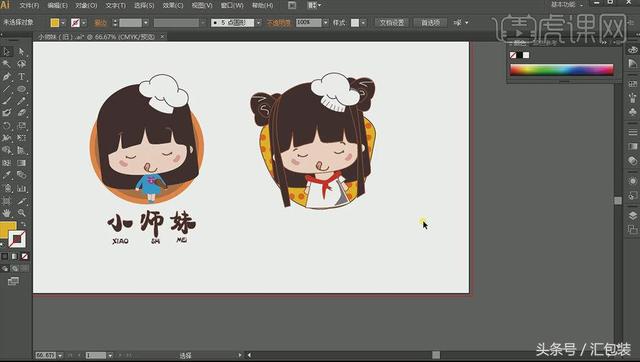Open the Layers panel icon in the right dock
Image resolution: width=640 pixels, height=362 pixels.
pos(632,215)
